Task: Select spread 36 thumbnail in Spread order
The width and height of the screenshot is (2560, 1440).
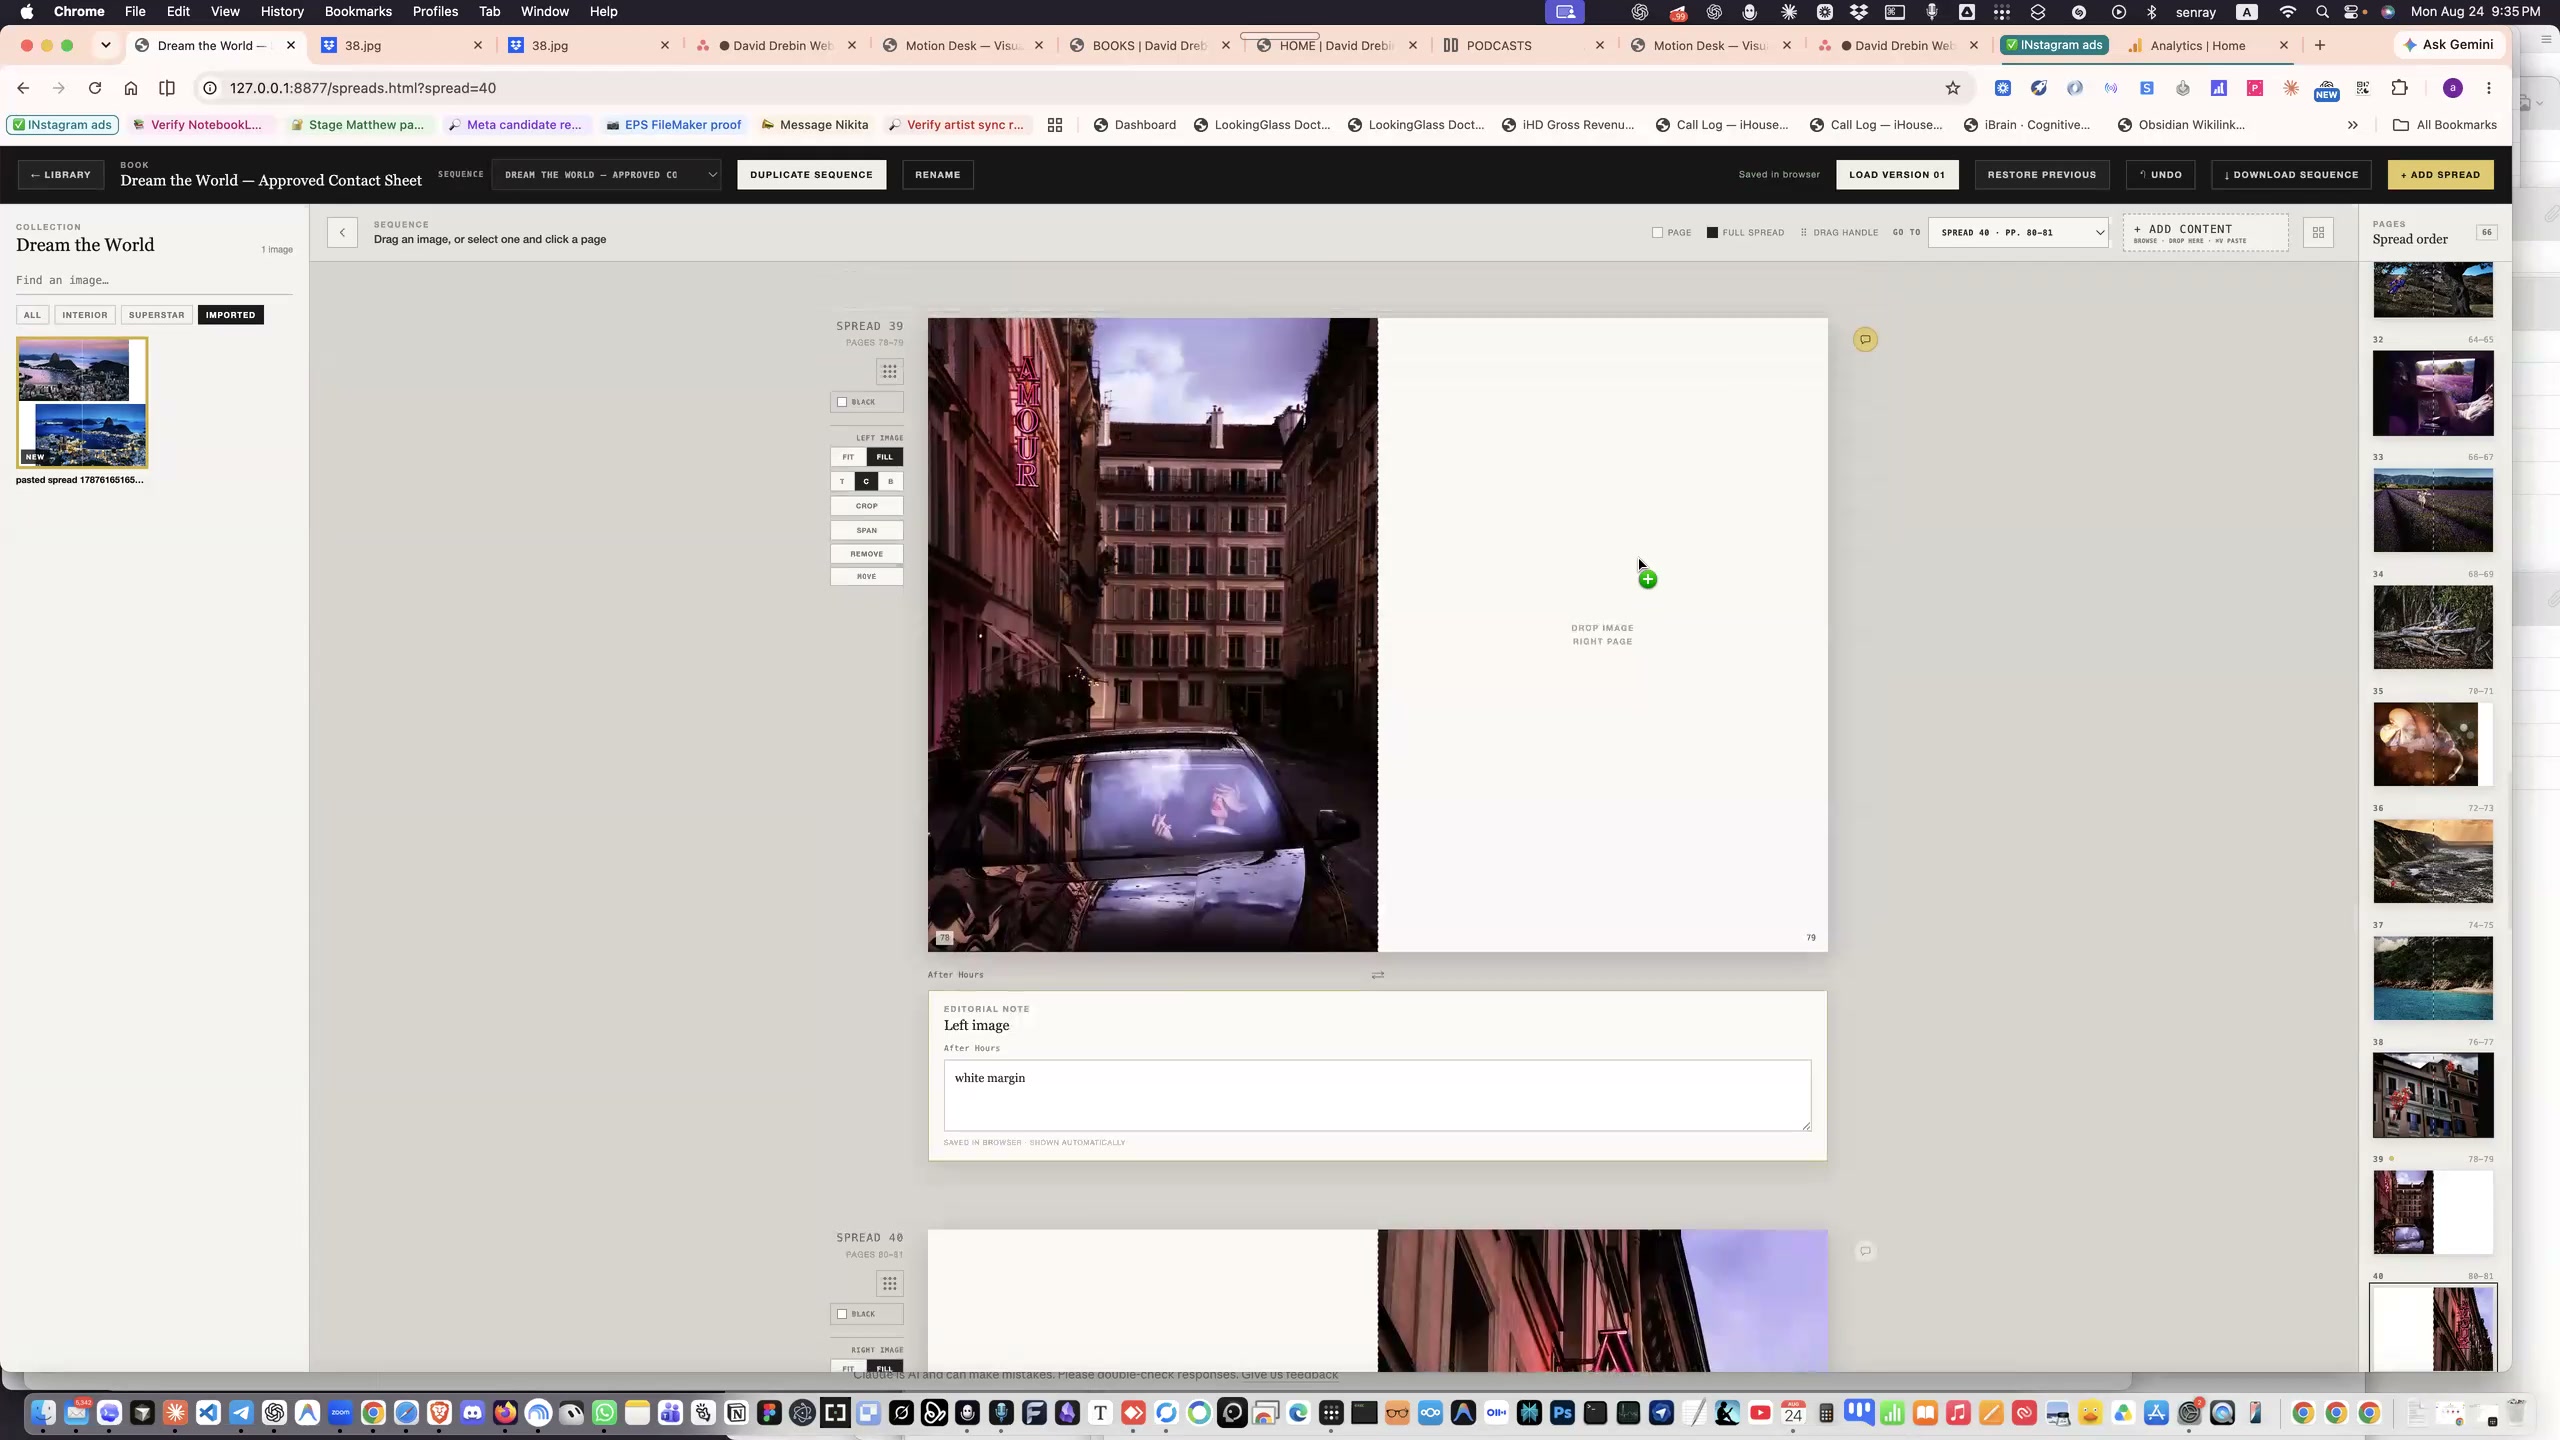Action: pyautogui.click(x=2433, y=861)
